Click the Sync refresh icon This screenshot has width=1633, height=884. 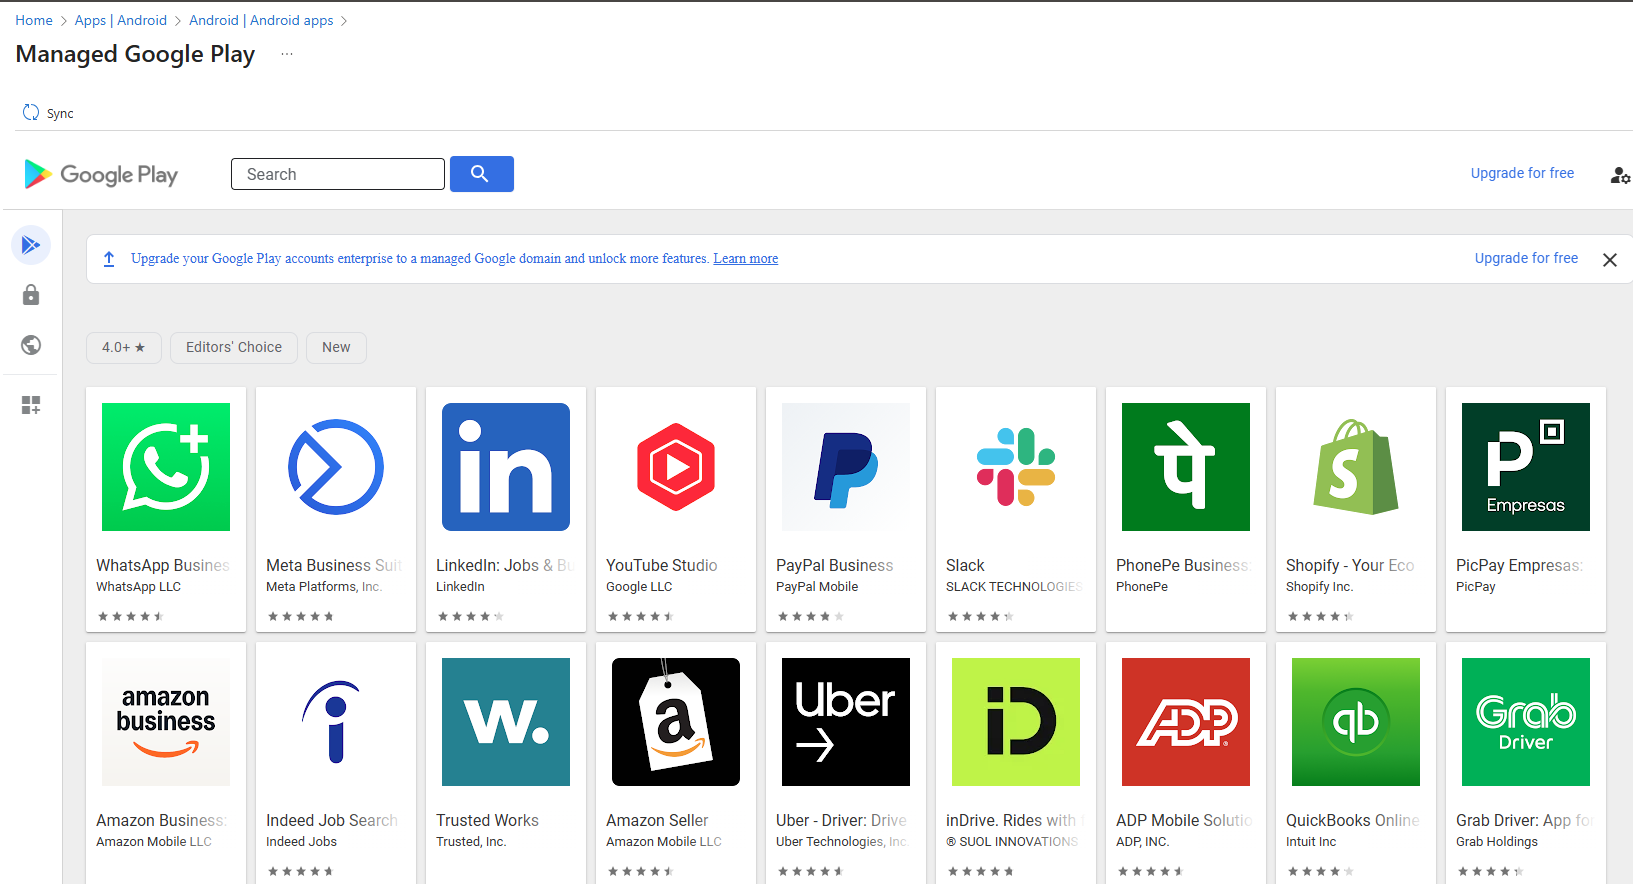[x=31, y=113]
